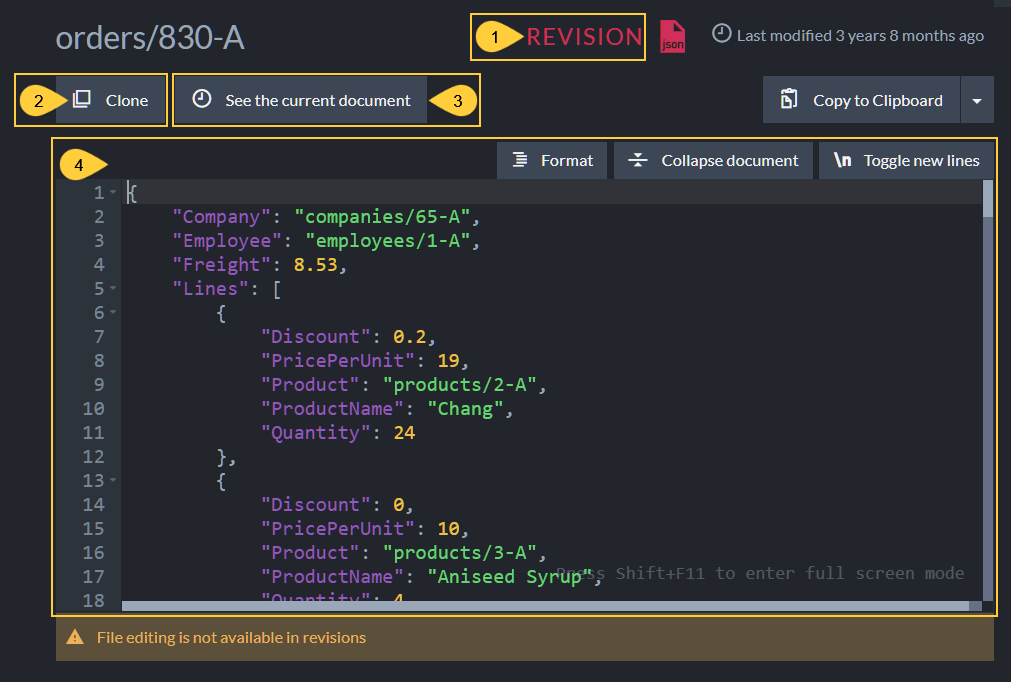Image resolution: width=1011 pixels, height=682 pixels.
Task: Click the line number 10 in the gutter
Action: click(x=93, y=409)
